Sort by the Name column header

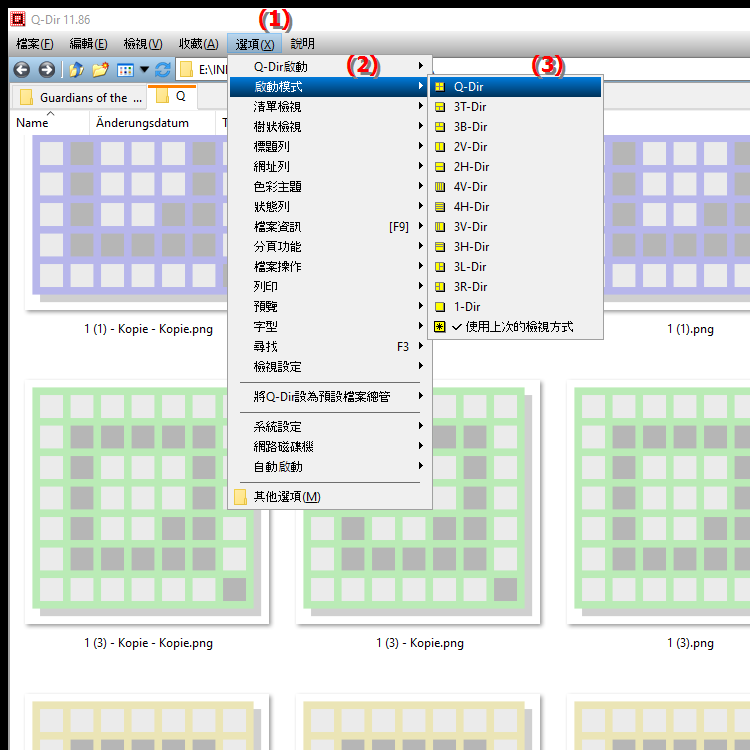[50, 123]
